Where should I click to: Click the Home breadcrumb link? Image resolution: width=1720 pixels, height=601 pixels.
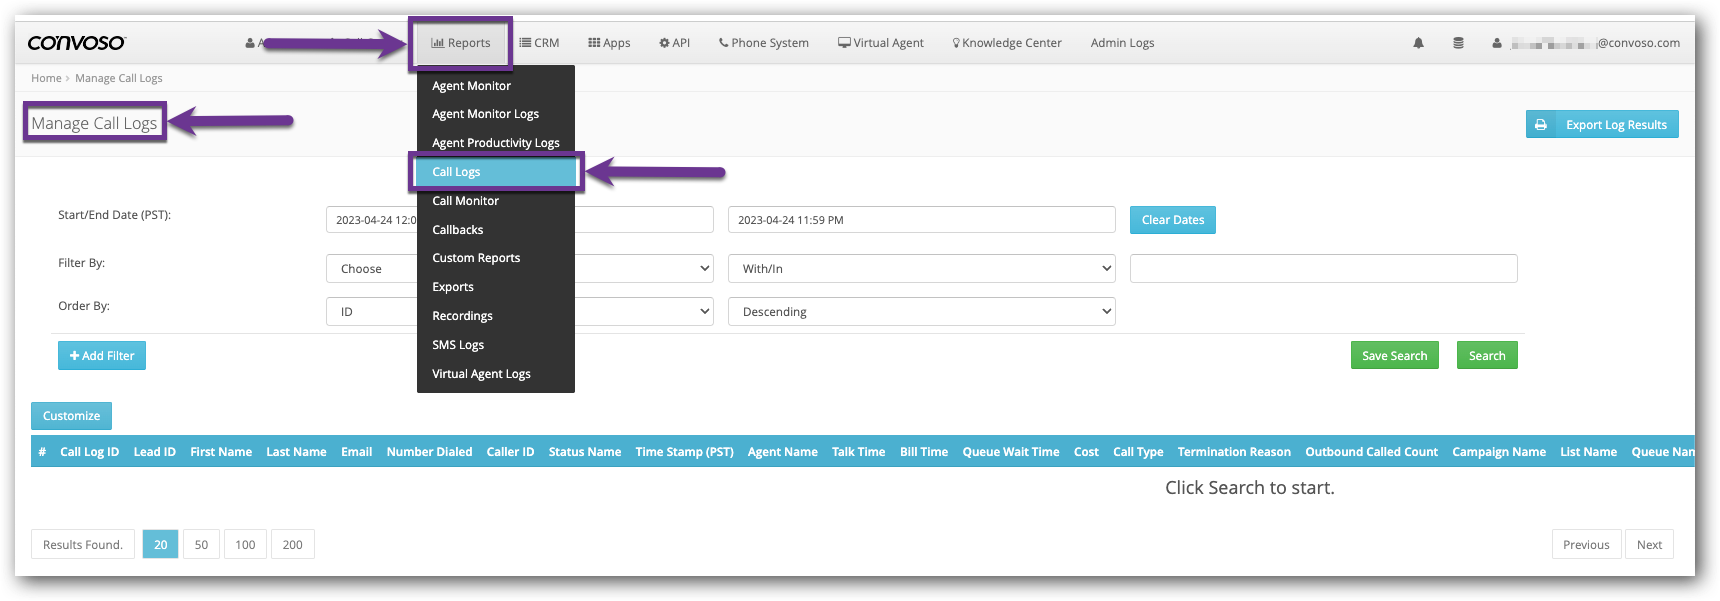pos(46,78)
